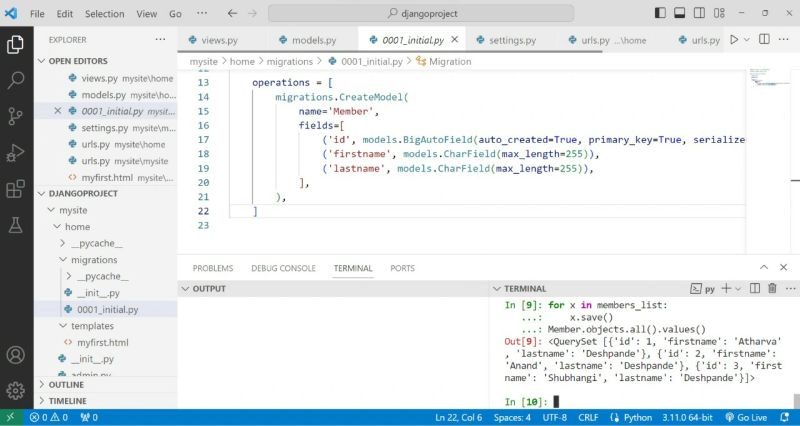Open the Testing flask view
800x426 pixels.
(x=15, y=224)
